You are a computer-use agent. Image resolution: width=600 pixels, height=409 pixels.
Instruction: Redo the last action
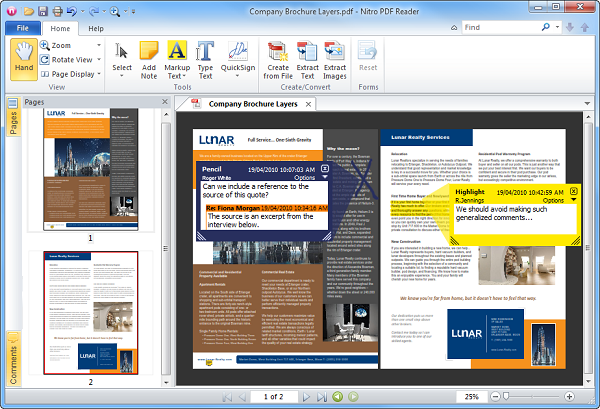click(94, 11)
